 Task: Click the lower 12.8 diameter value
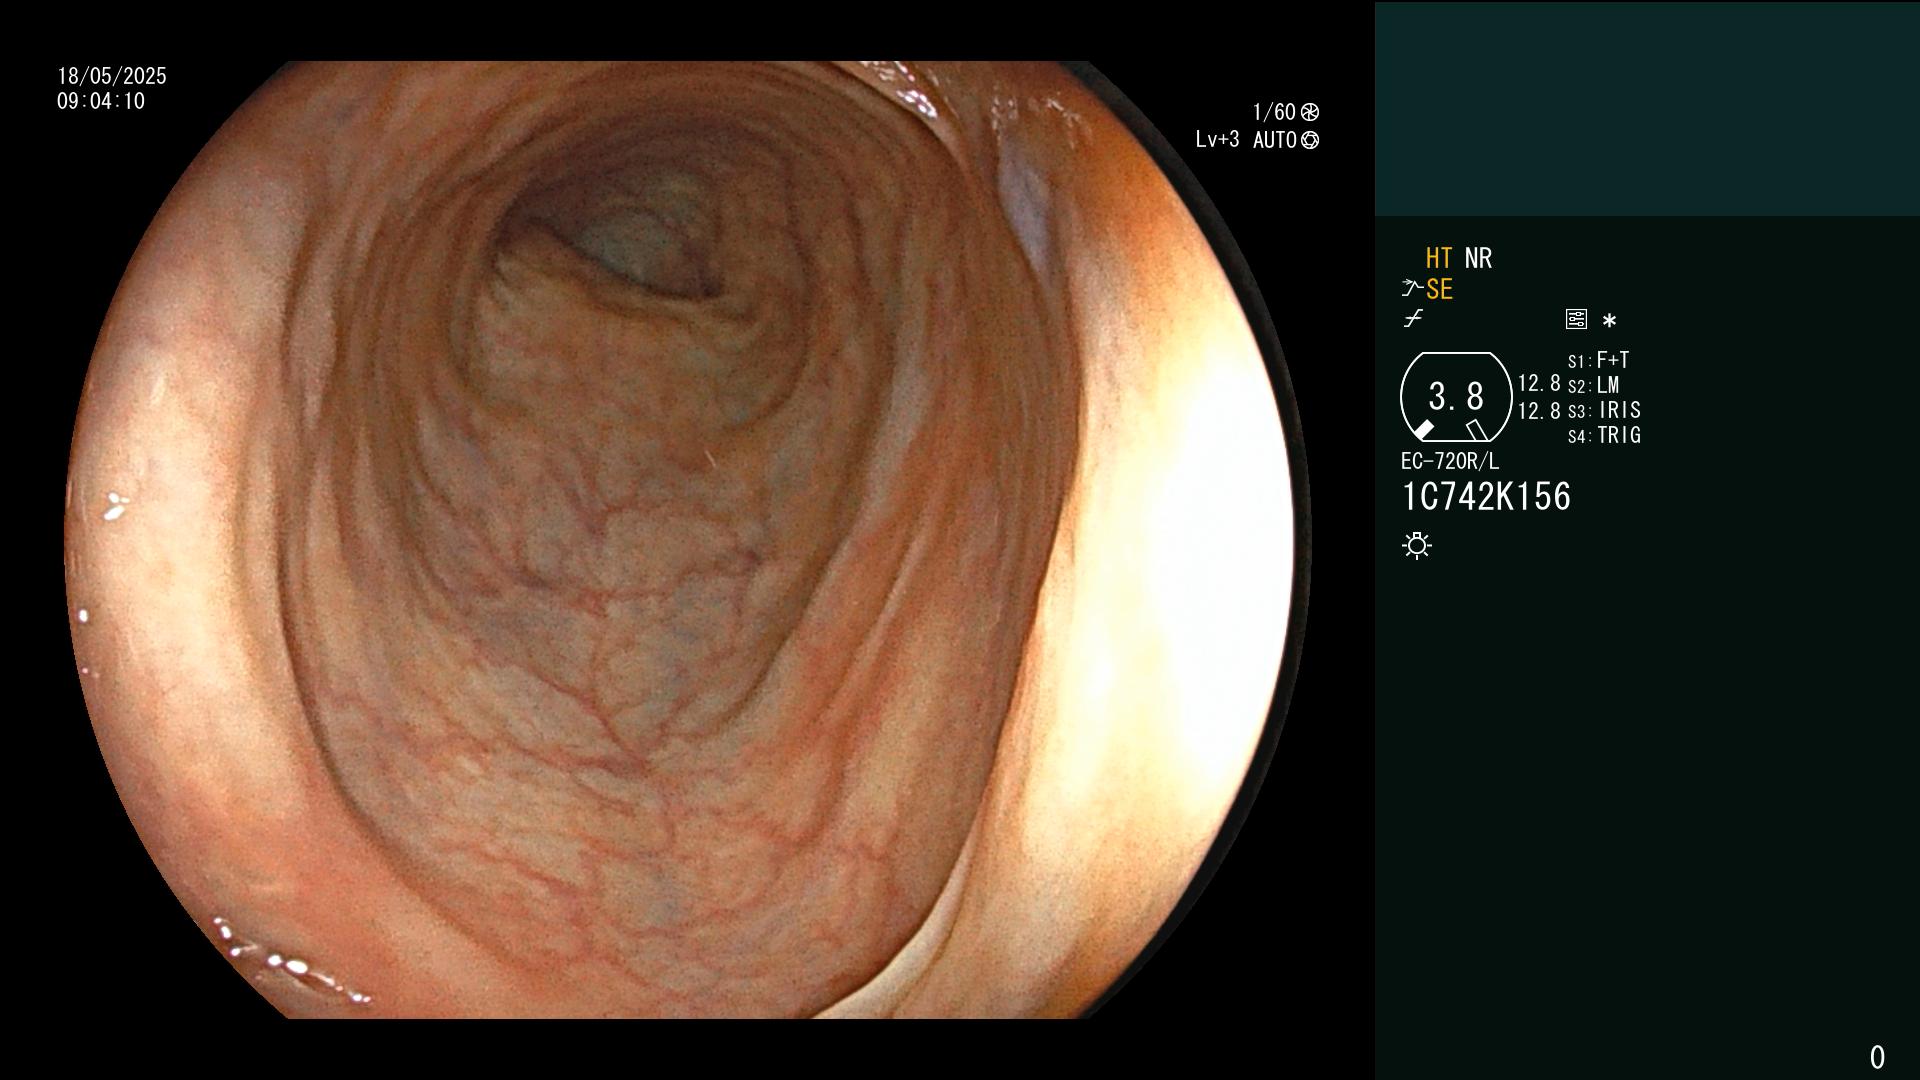1539,411
